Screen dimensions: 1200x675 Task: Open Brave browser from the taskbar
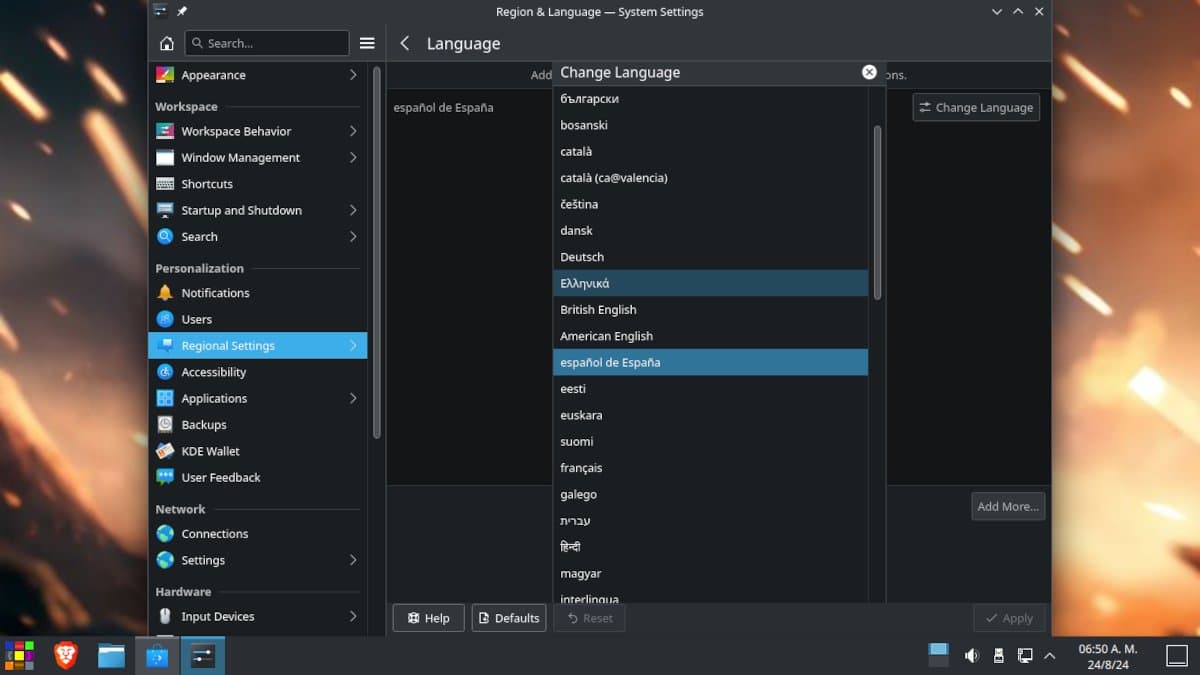tap(66, 655)
